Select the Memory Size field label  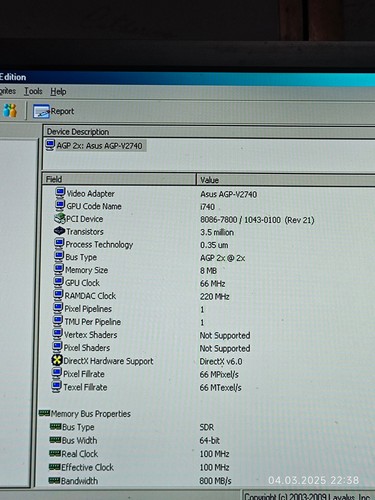[86, 270]
